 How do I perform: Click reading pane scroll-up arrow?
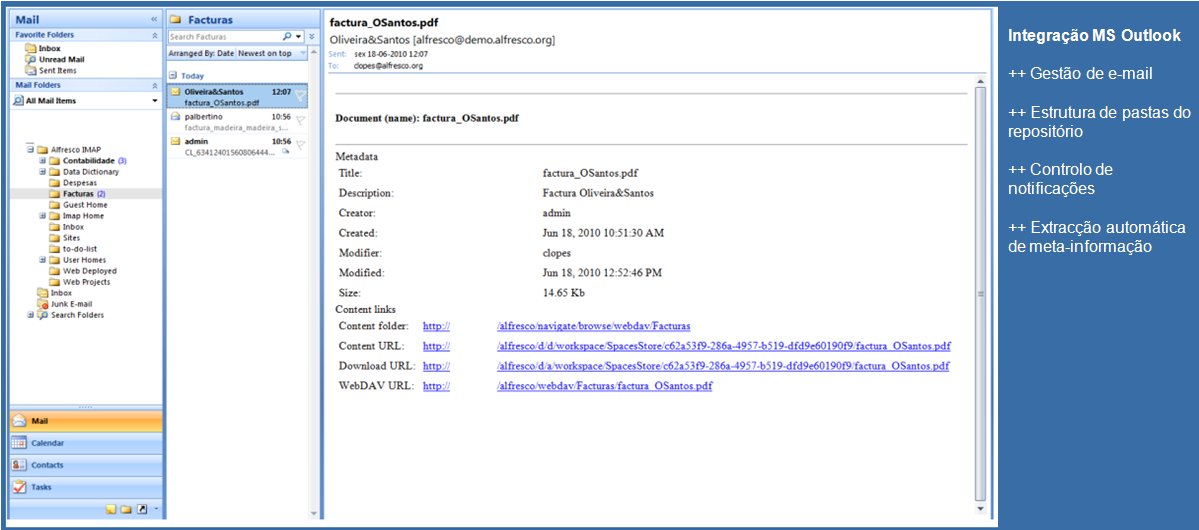coord(981,80)
